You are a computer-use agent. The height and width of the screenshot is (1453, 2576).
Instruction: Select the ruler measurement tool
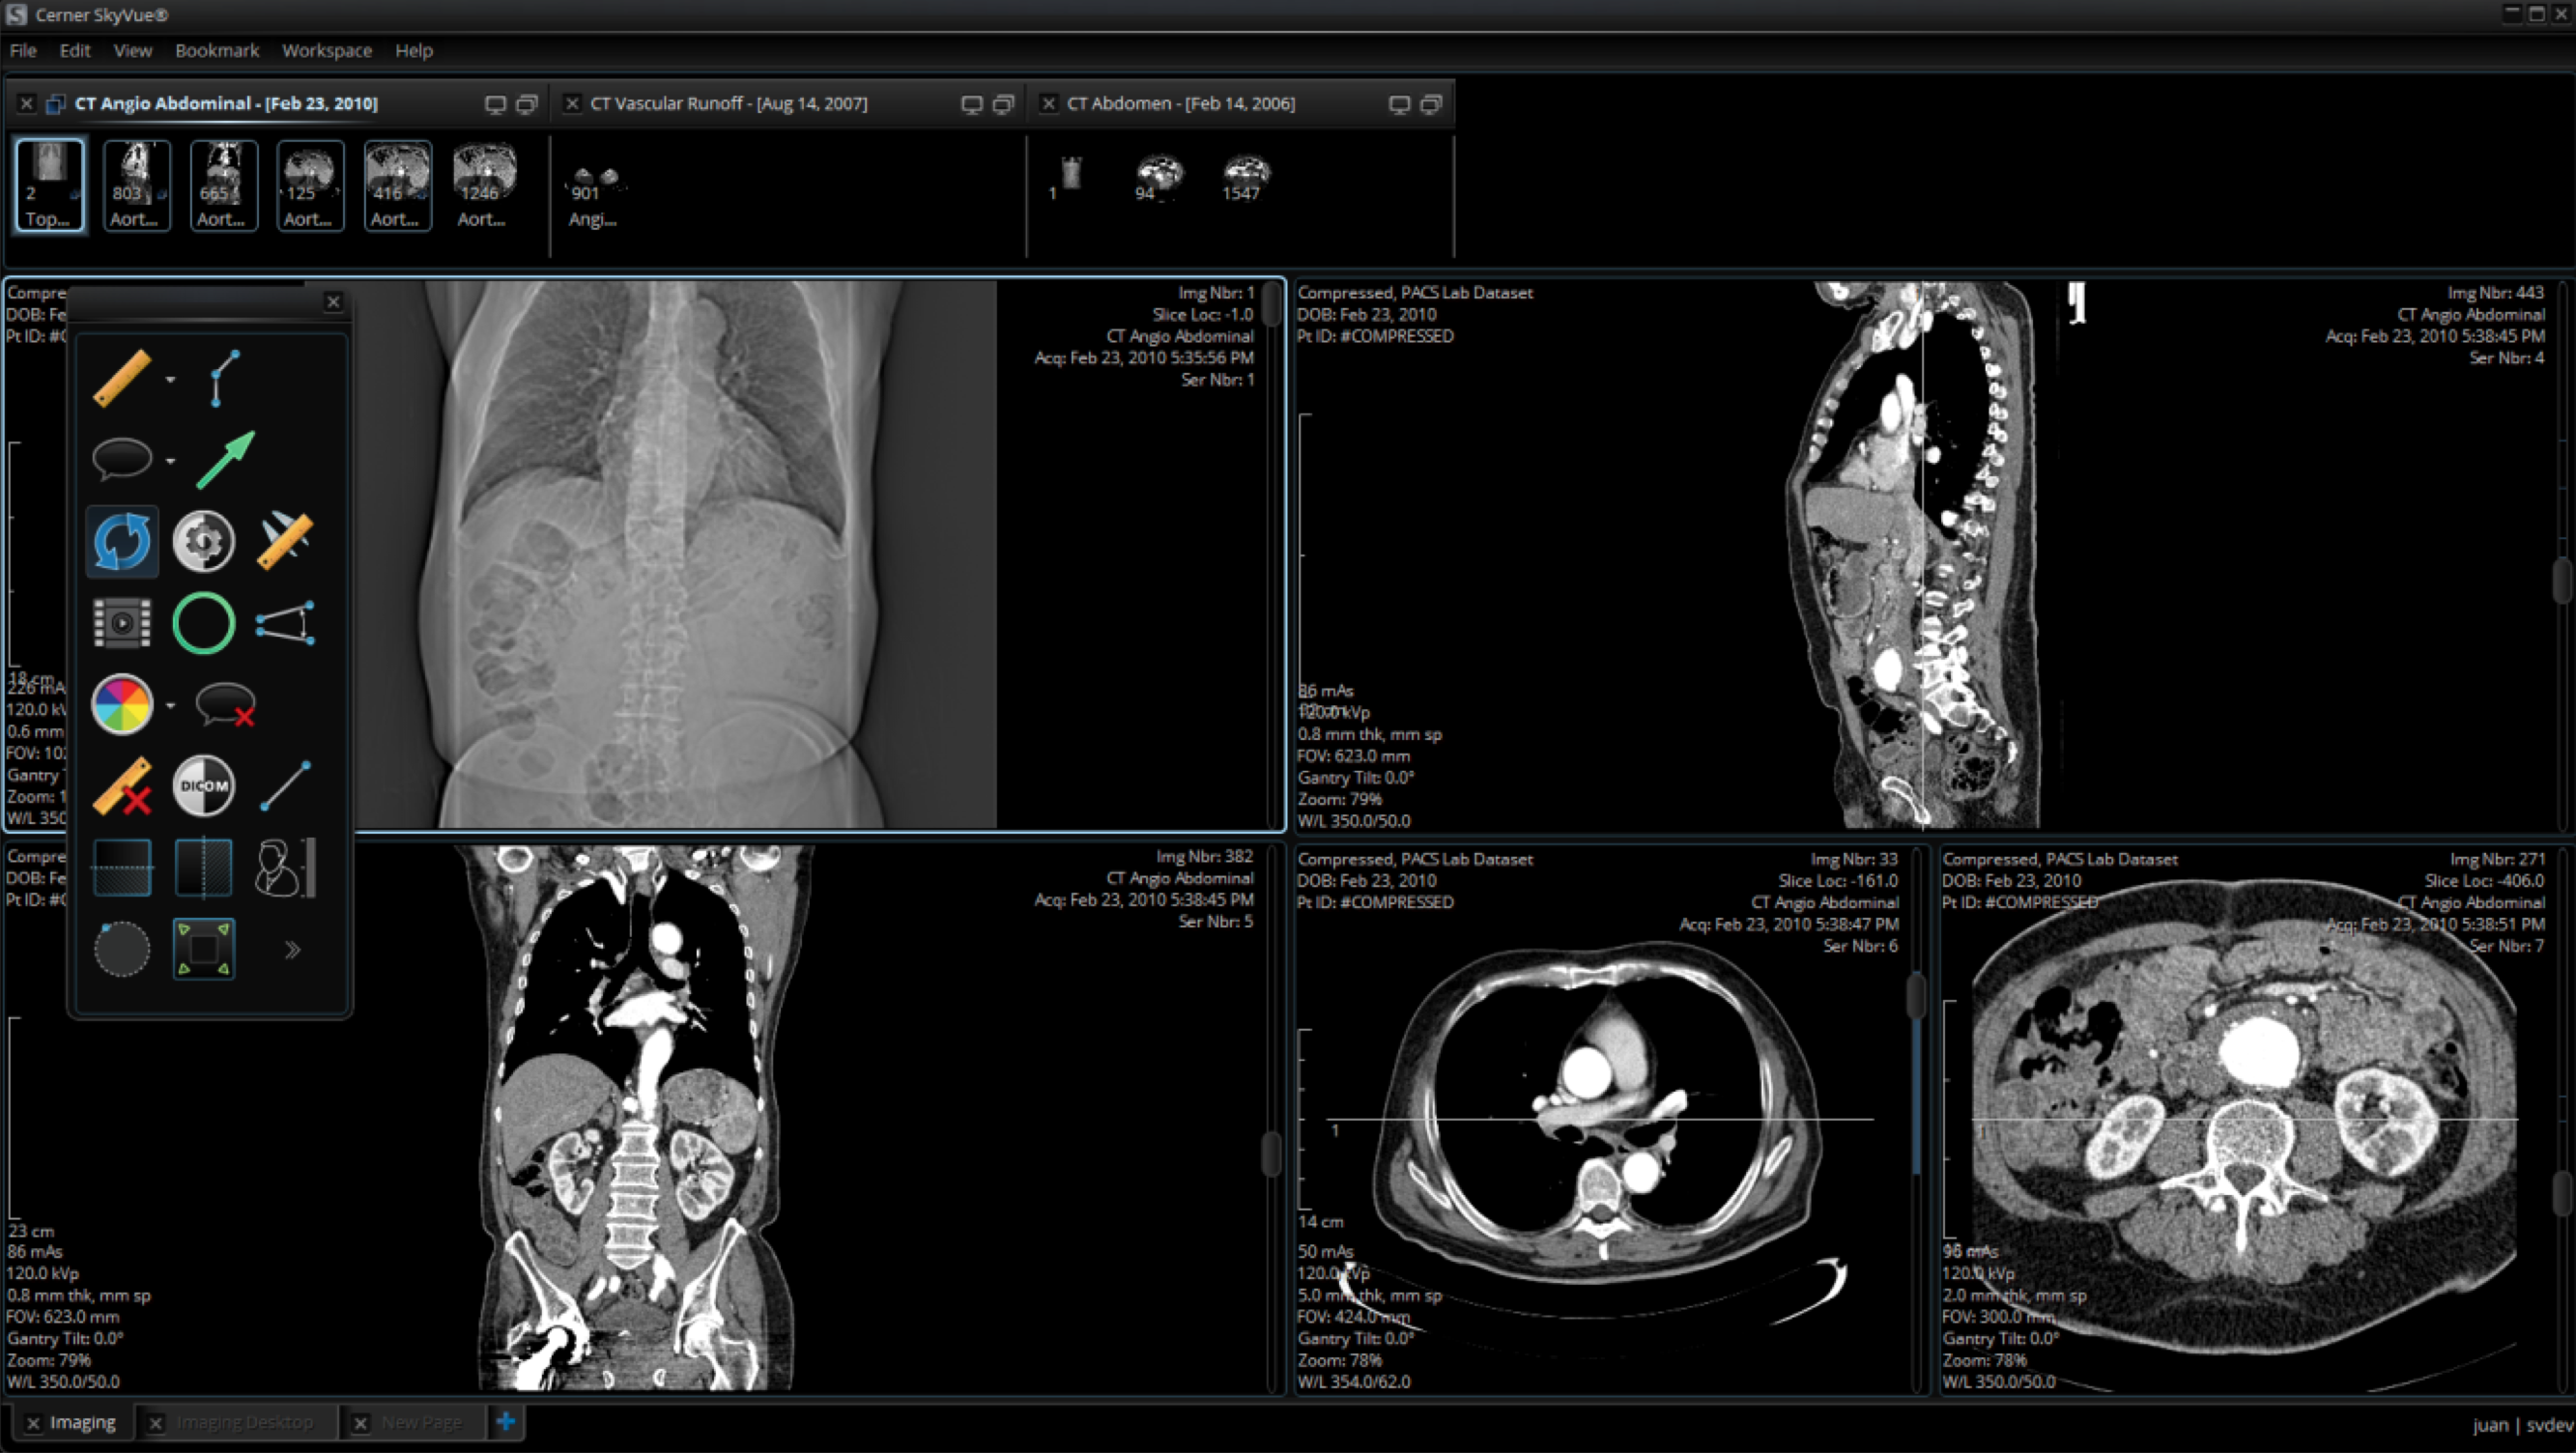(122, 378)
